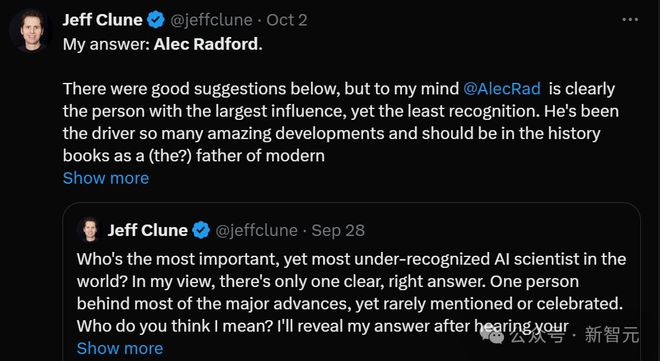Click the bold Alec Radford text
This screenshot has height=361, width=660.
[x=206, y=44]
